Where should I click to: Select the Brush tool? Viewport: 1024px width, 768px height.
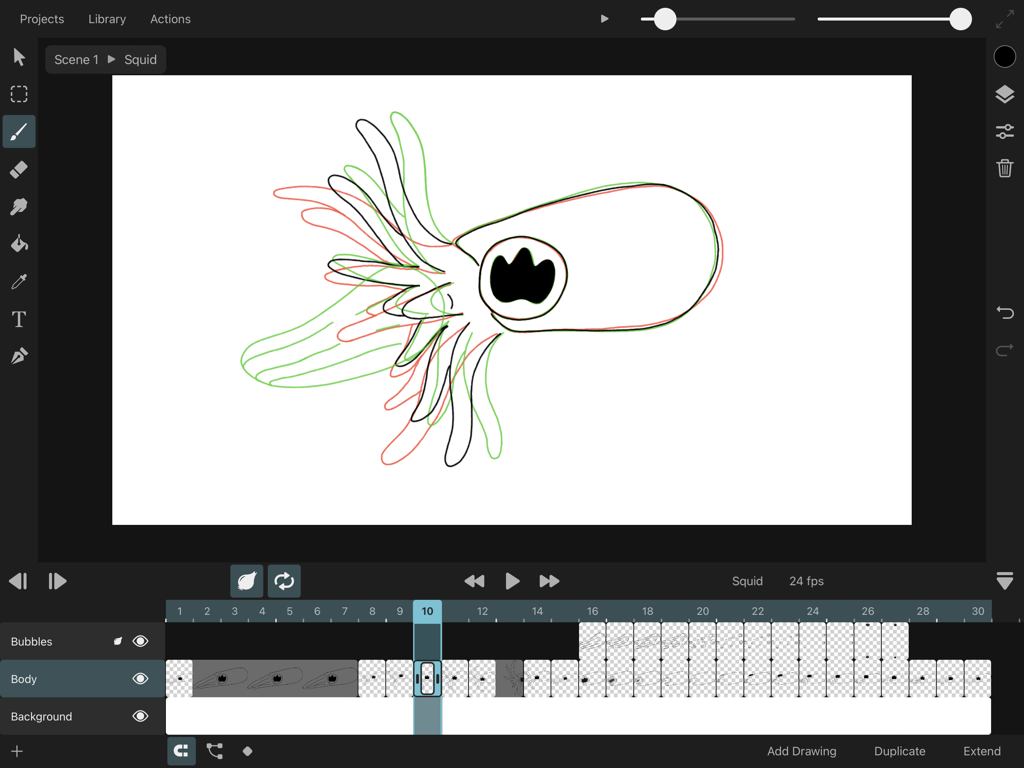tap(18, 131)
